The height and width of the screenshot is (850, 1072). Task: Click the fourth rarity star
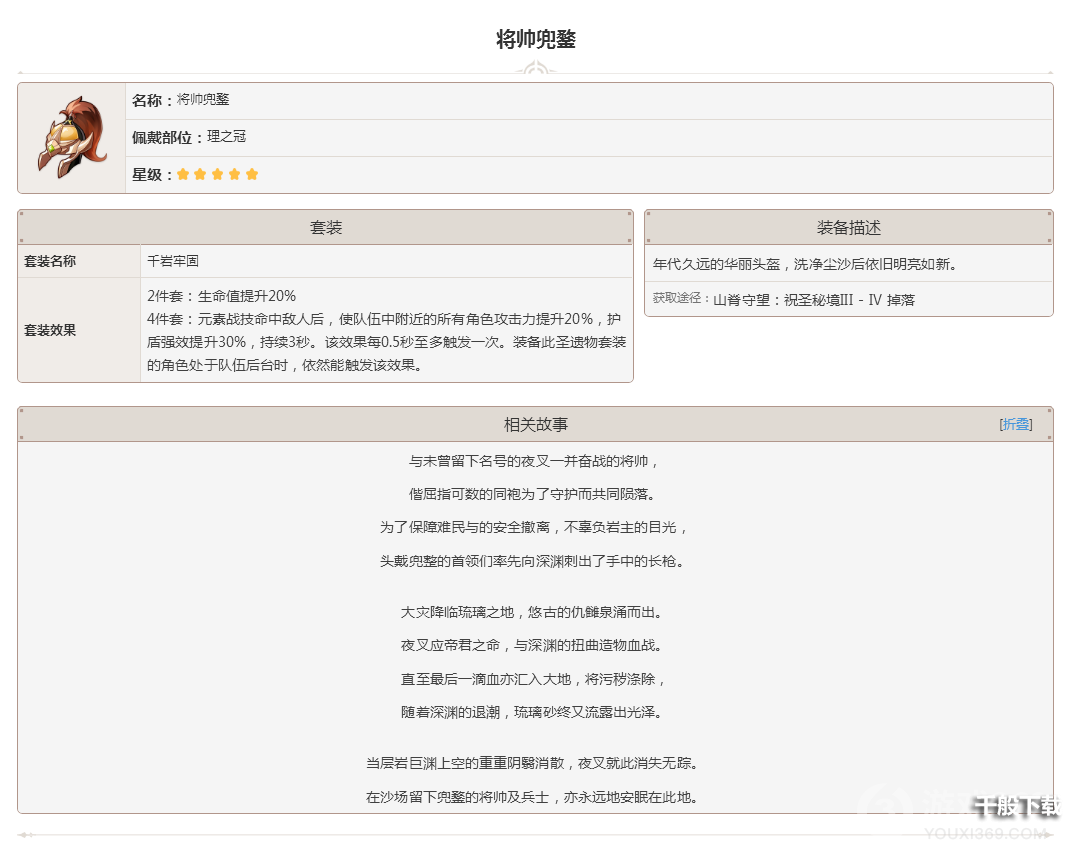click(234, 174)
